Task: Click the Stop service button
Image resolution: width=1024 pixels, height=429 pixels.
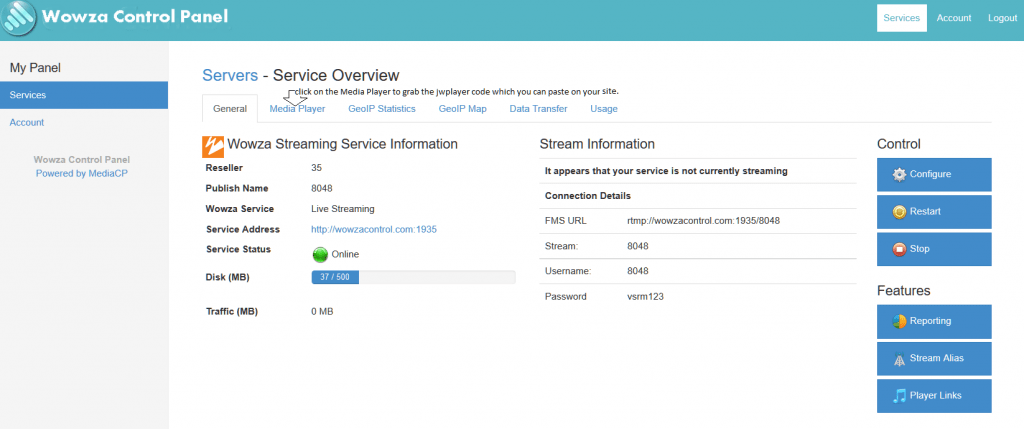Action: click(934, 249)
